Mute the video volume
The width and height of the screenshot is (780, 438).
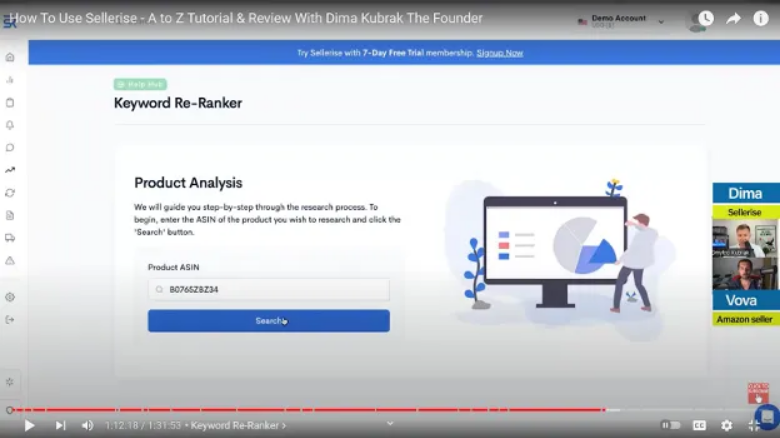coord(88,426)
